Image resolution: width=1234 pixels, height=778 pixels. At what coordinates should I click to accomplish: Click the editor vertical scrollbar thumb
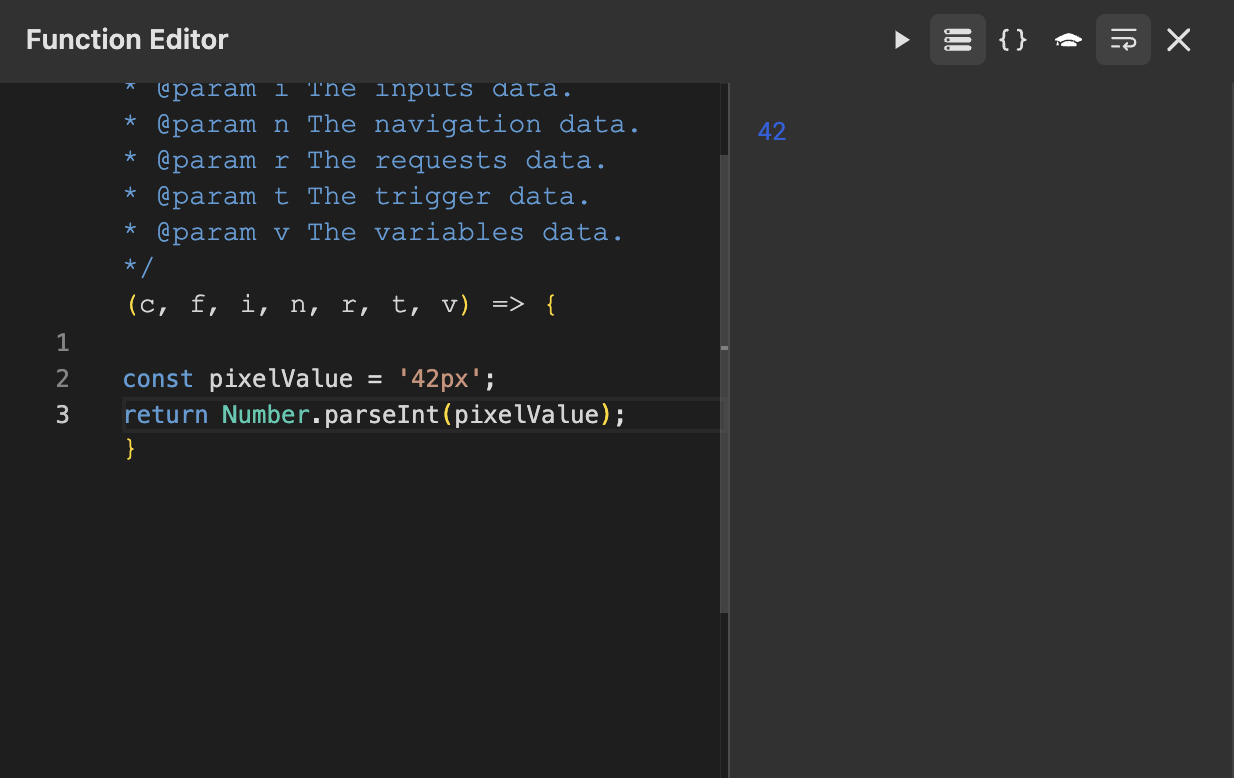[725, 384]
